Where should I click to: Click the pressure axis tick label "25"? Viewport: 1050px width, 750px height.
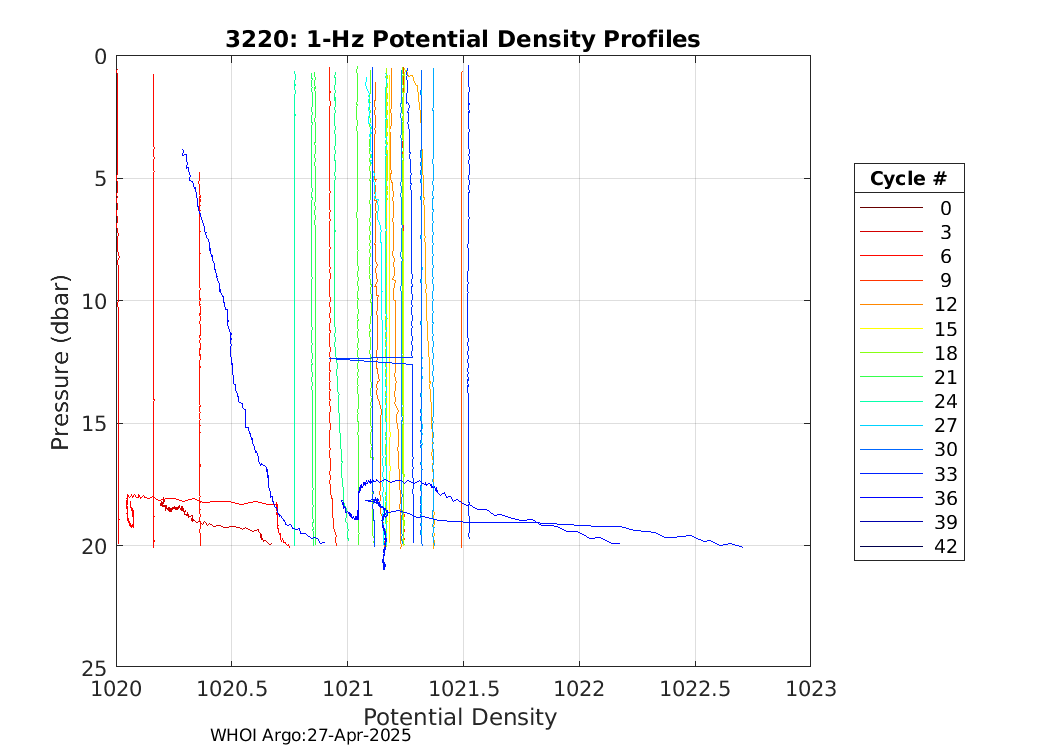click(x=94, y=668)
